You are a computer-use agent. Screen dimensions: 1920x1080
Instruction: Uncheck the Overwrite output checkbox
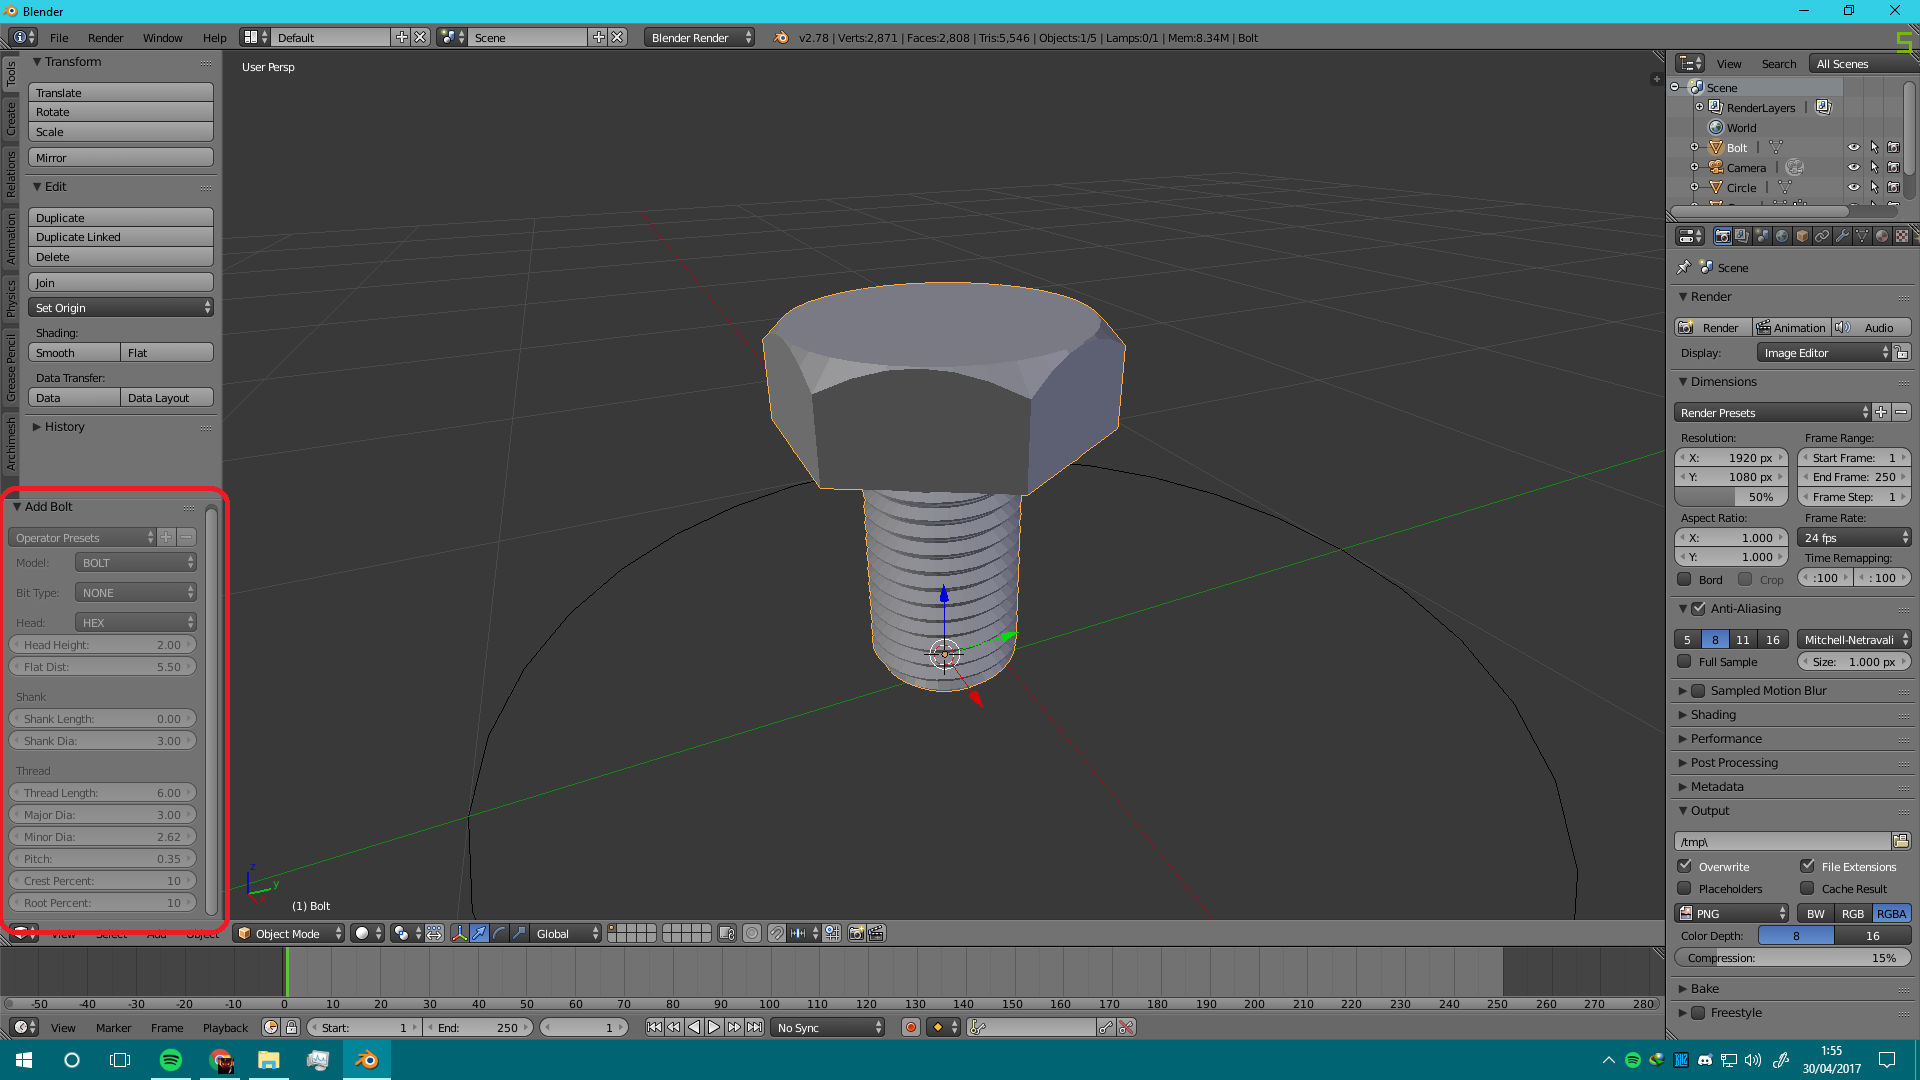(x=1685, y=866)
